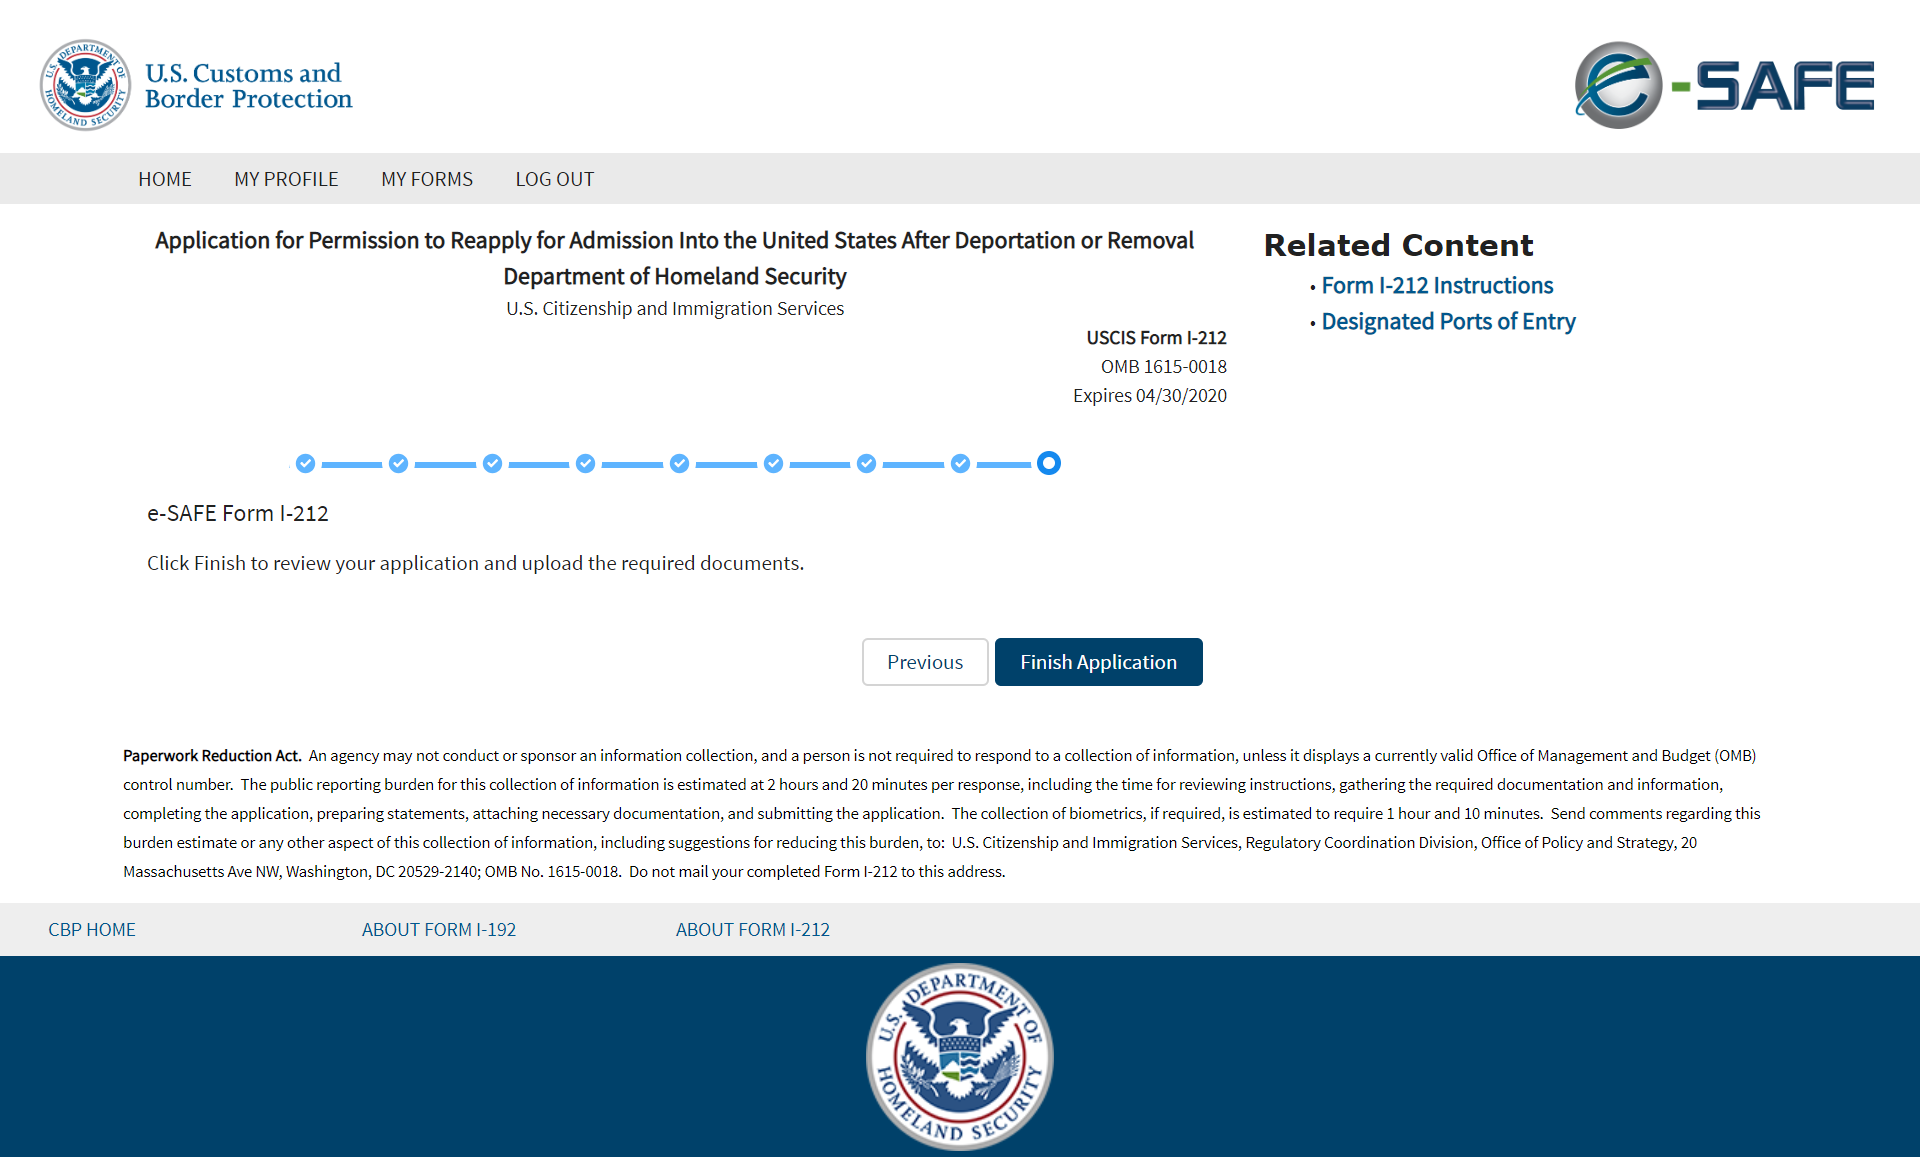Click the current final progress step circle
The height and width of the screenshot is (1158, 1920).
(1048, 463)
